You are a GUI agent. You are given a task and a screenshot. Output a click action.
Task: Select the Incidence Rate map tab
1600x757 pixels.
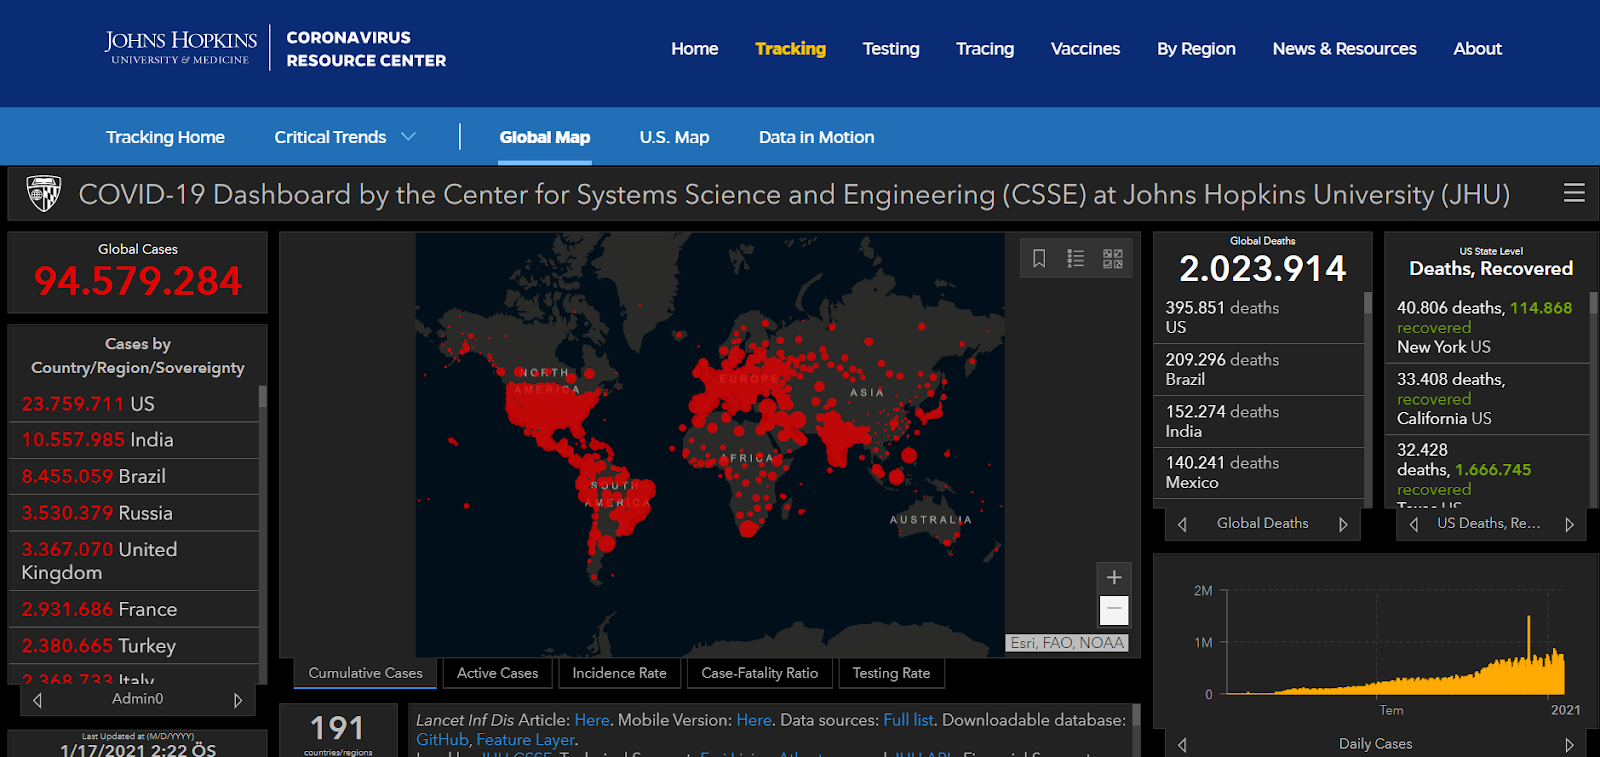coord(619,673)
